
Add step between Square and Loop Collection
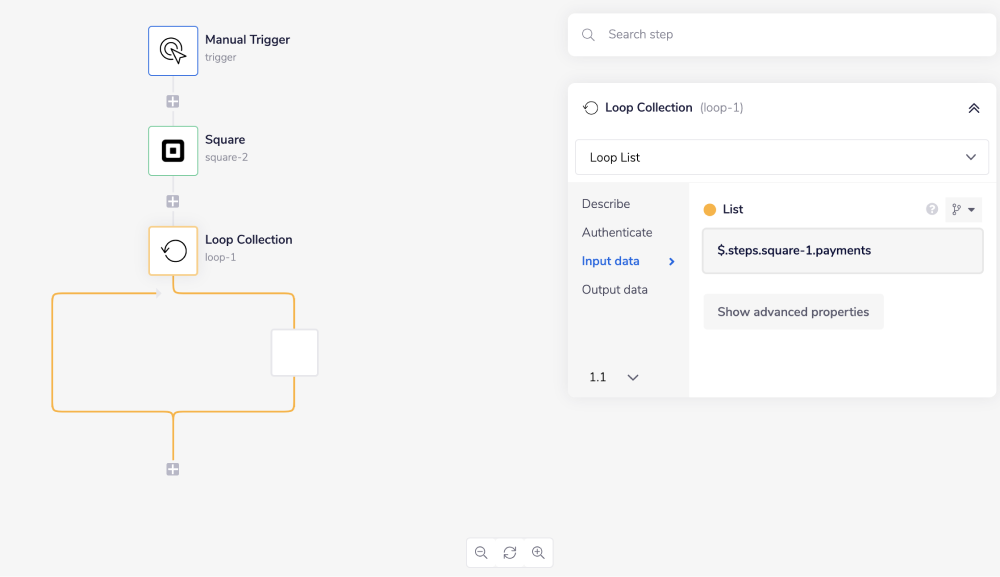pos(173,201)
